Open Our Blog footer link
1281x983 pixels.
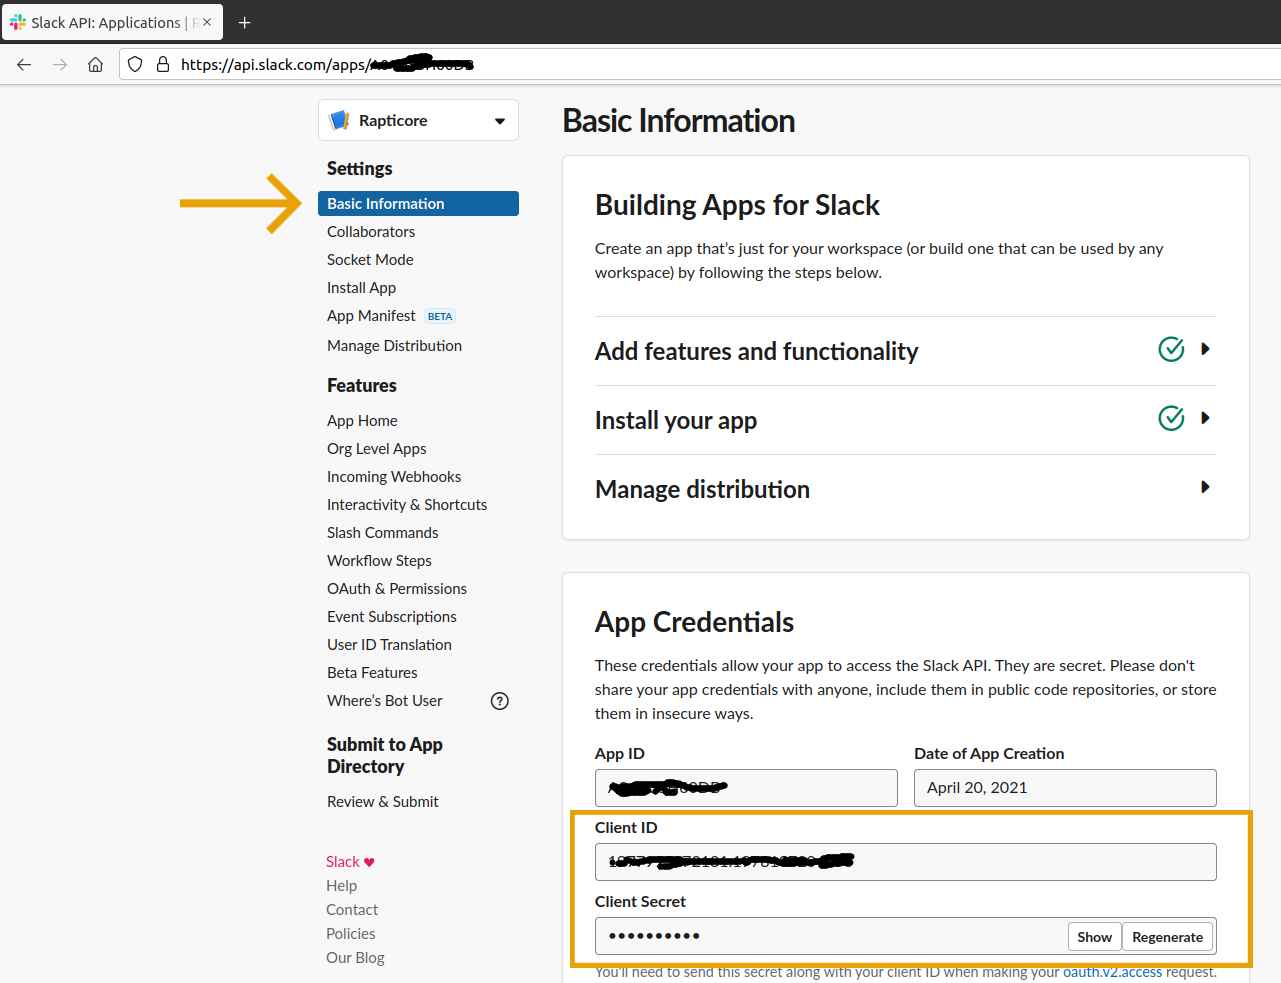[355, 958]
